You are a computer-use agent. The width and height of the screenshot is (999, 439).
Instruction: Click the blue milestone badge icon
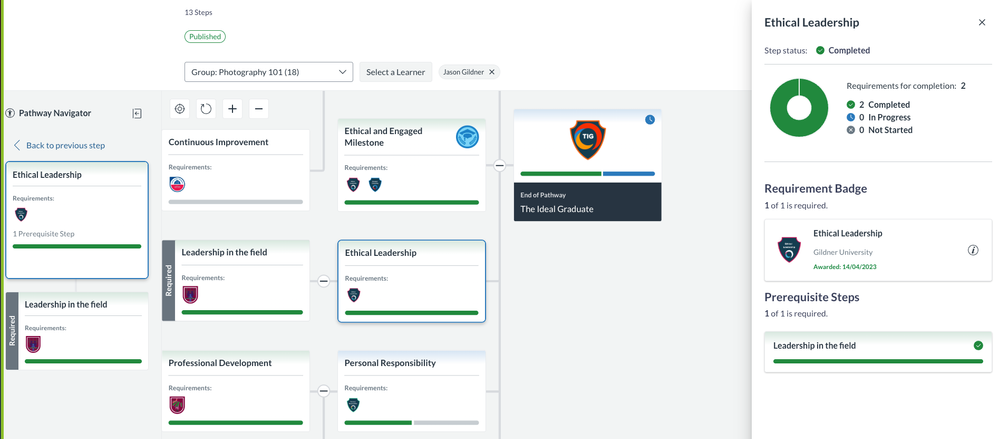point(467,137)
